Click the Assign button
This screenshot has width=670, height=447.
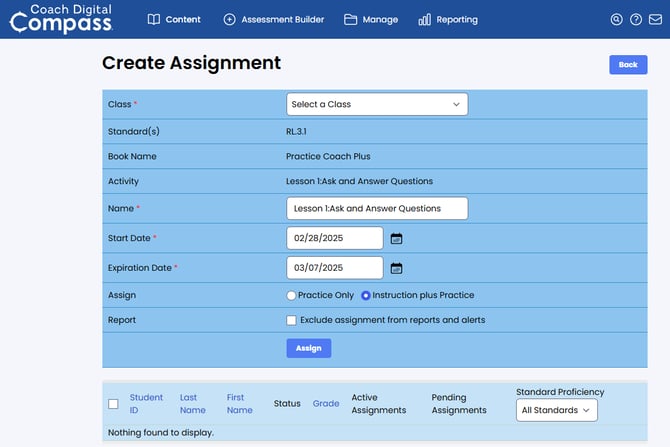[x=308, y=348]
